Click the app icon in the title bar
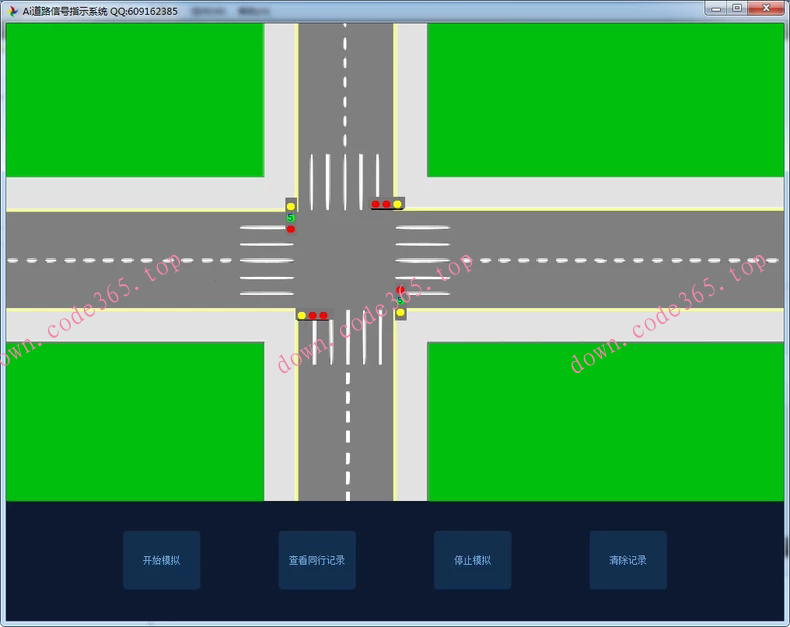Screen dimensions: 790x627 (x=12, y=11)
